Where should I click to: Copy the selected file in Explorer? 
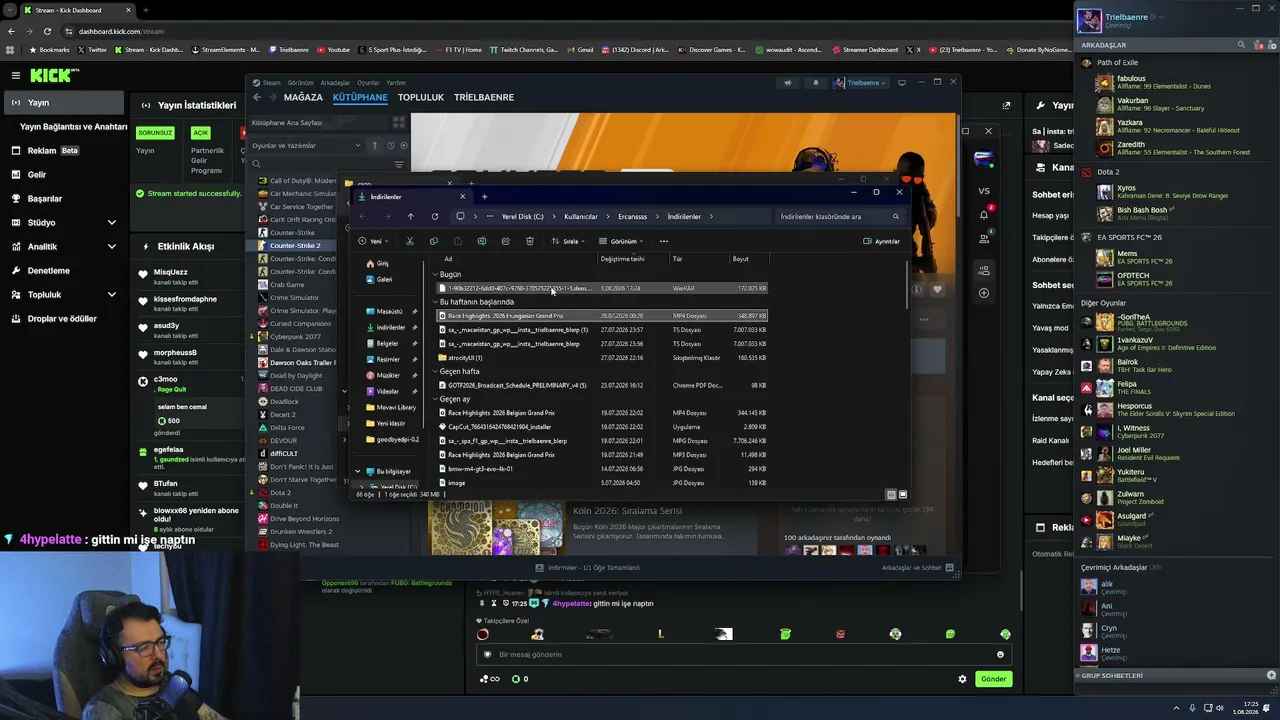click(434, 241)
